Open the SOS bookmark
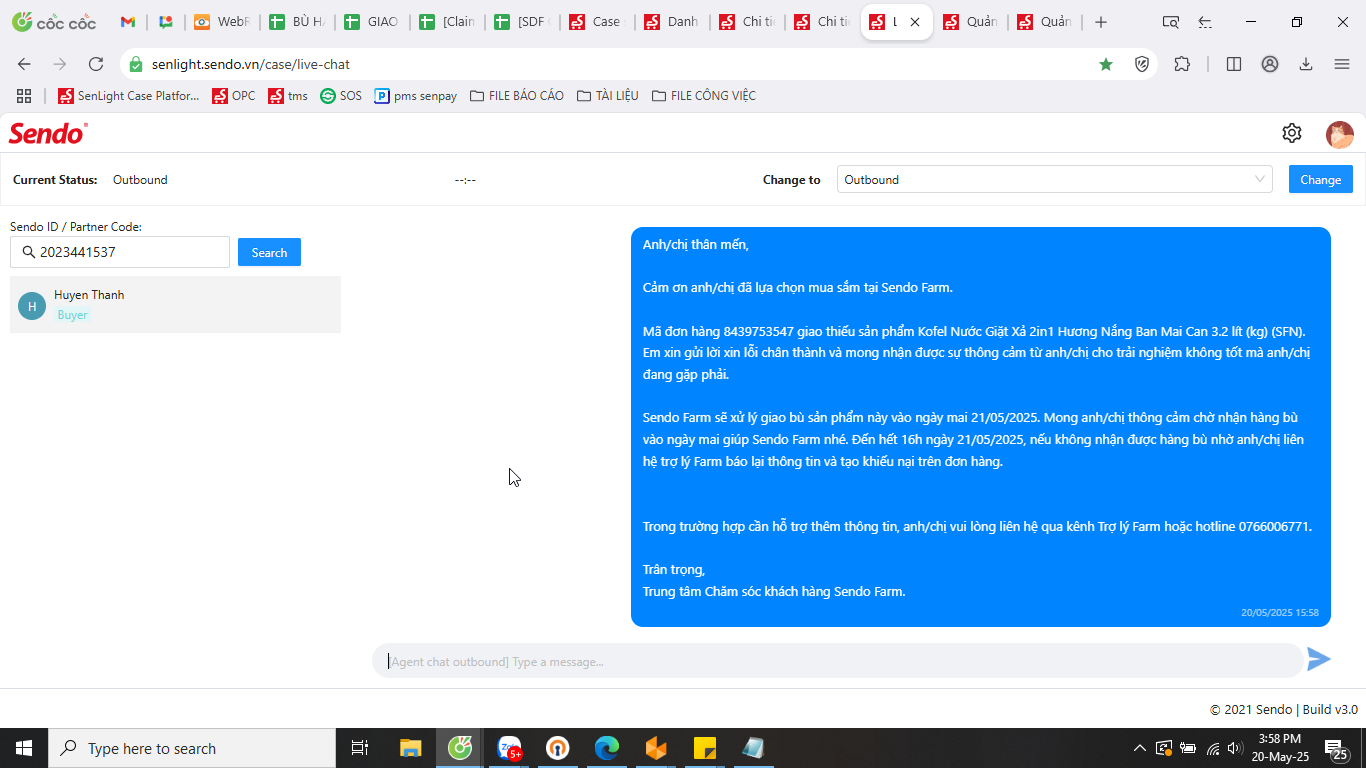 click(341, 96)
